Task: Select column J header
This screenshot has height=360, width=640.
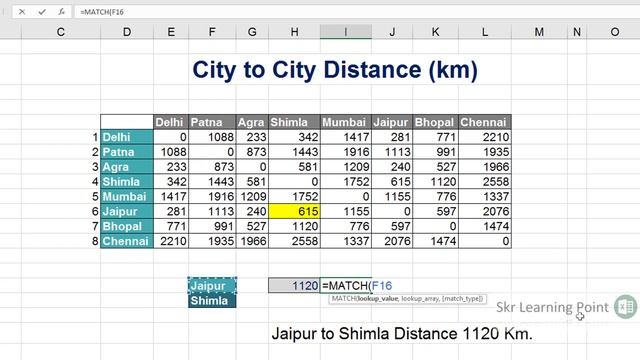Action: (x=392, y=32)
